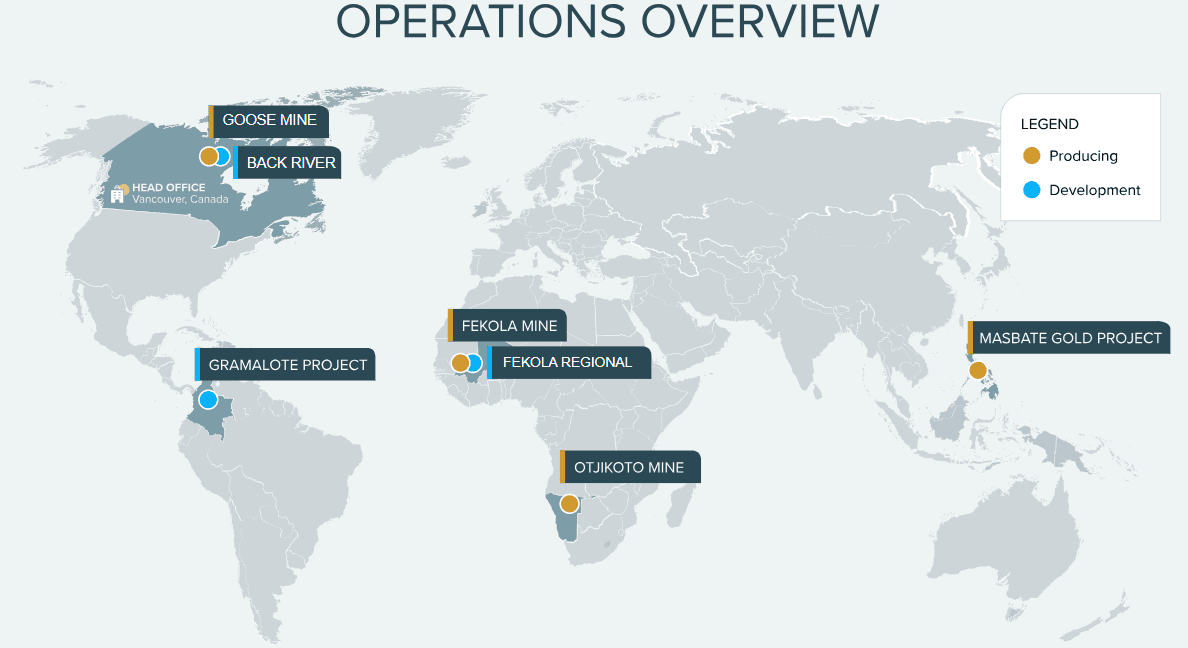This screenshot has width=1188, height=648.
Task: Select the gold Masbate marker in the Philippines
Action: [977, 371]
